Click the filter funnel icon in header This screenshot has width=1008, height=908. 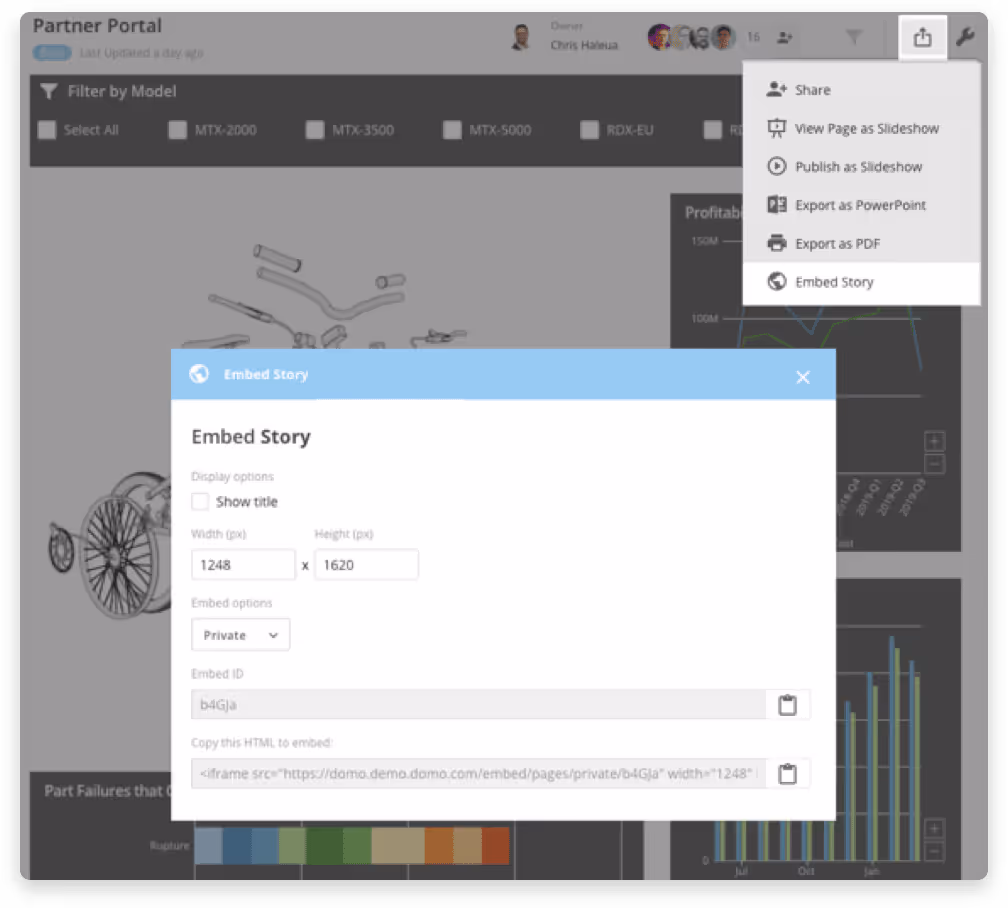854,37
